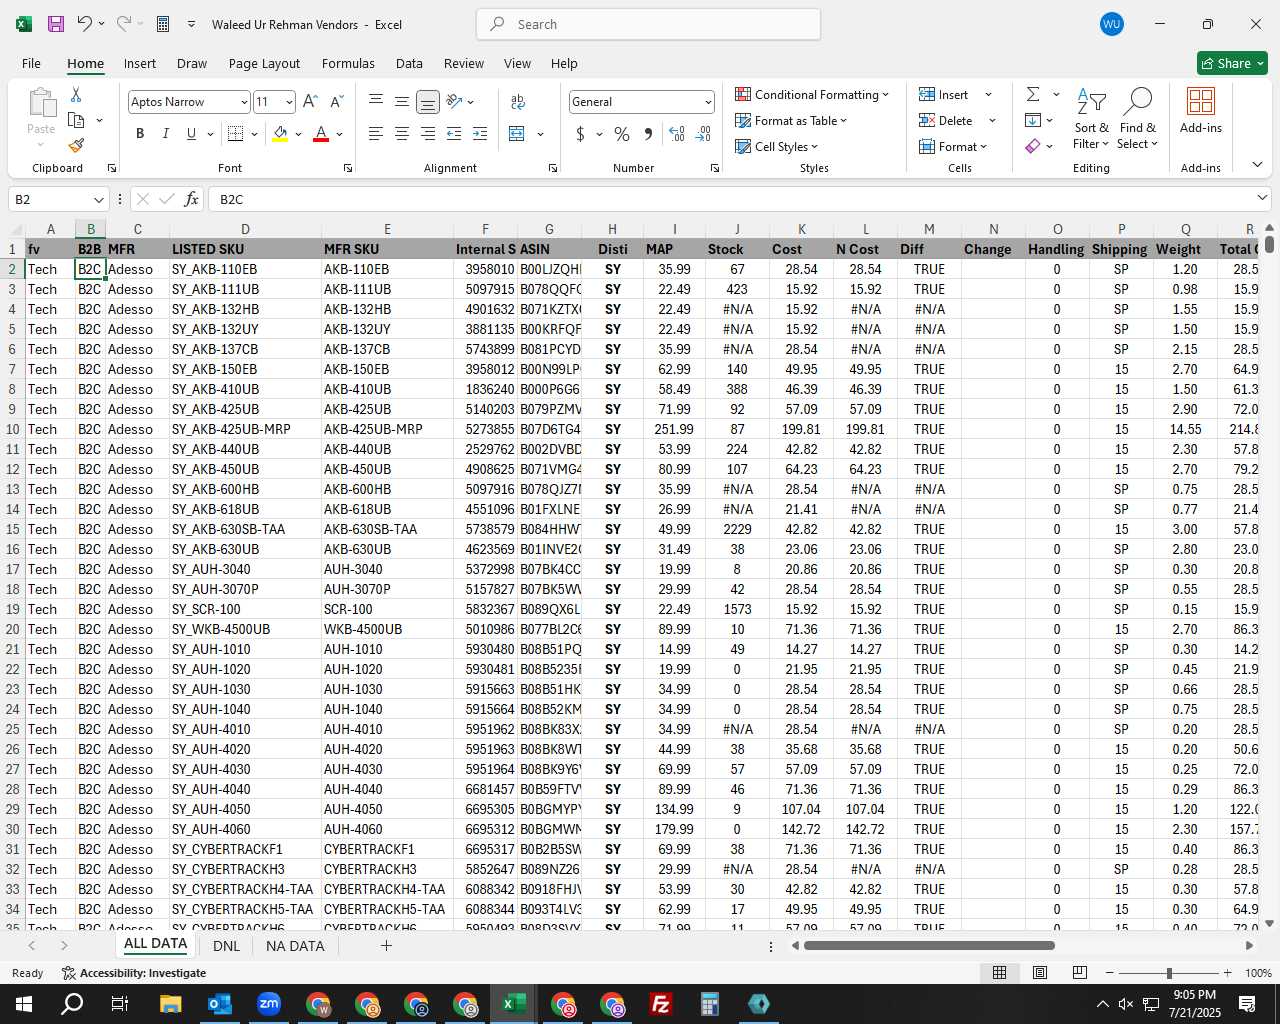The width and height of the screenshot is (1280, 1024).
Task: Open the calculator icon in Quick Access toolbar
Action: tap(163, 24)
